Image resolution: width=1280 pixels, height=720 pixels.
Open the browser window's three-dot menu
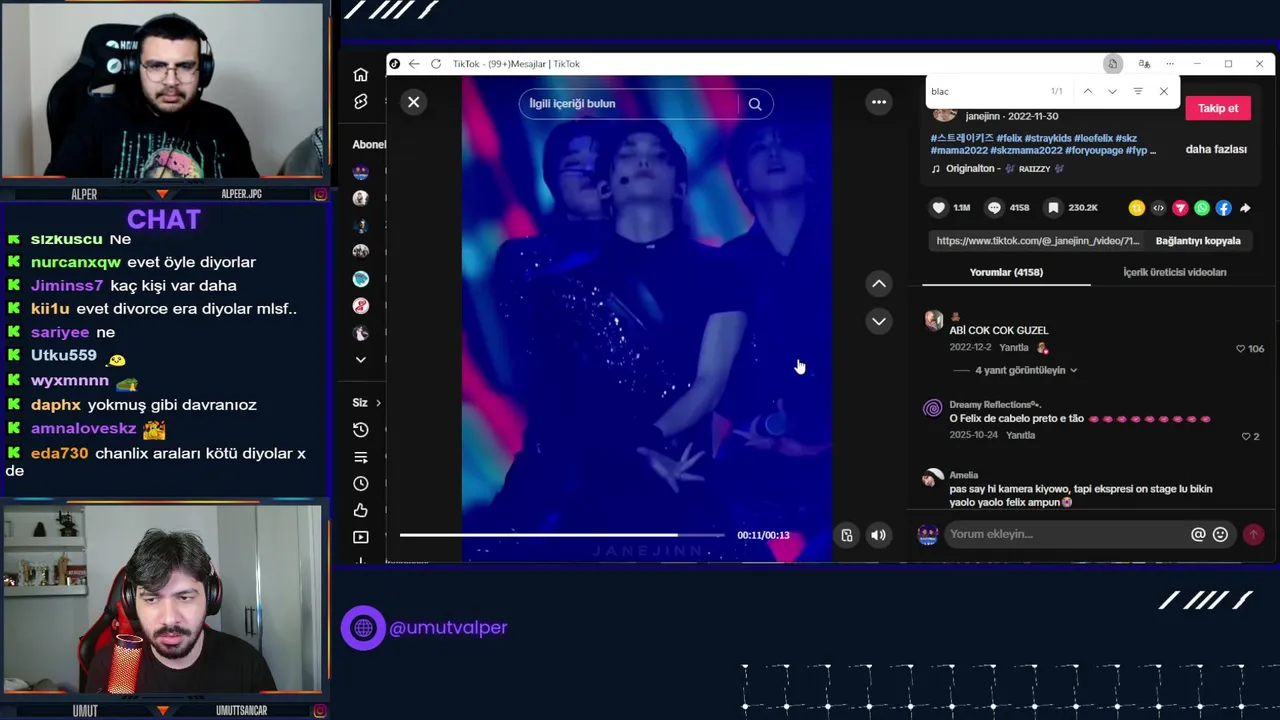click(1170, 64)
